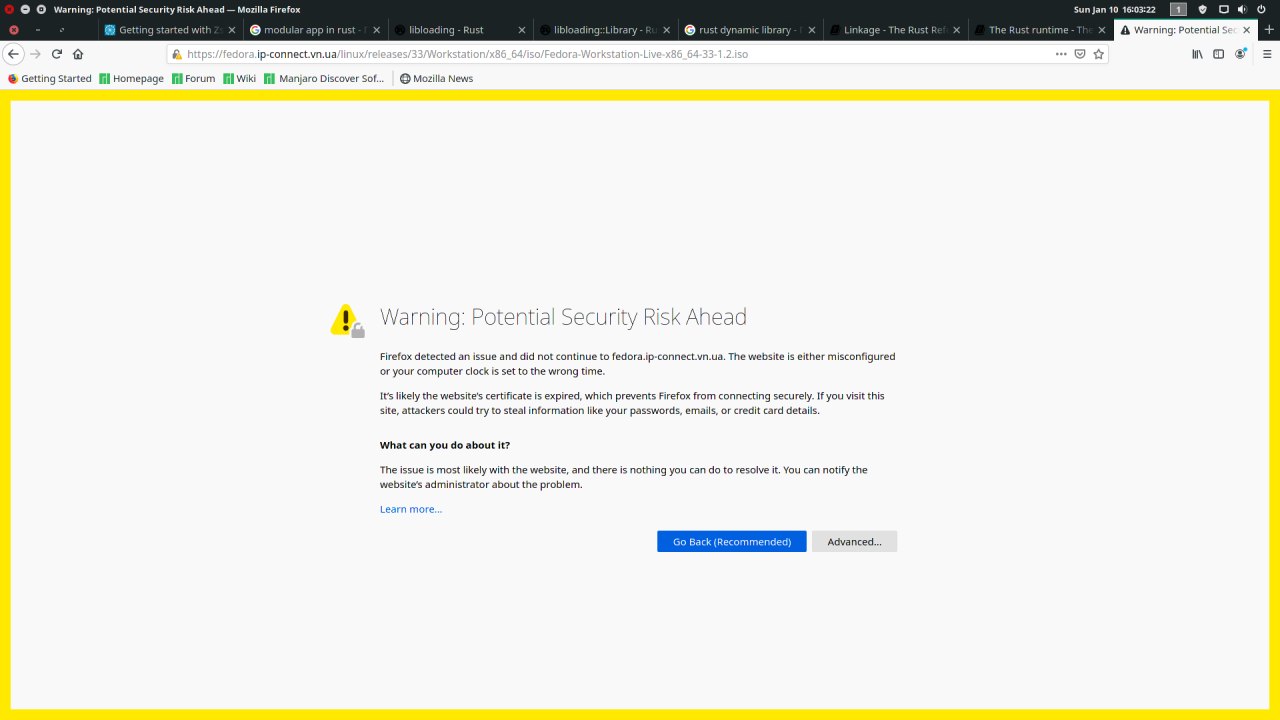
Task: Open Forum bookmark
Action: (x=193, y=78)
